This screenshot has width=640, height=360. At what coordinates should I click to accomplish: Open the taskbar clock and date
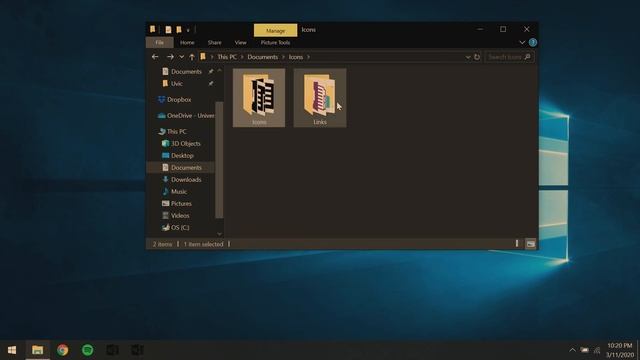pos(620,350)
